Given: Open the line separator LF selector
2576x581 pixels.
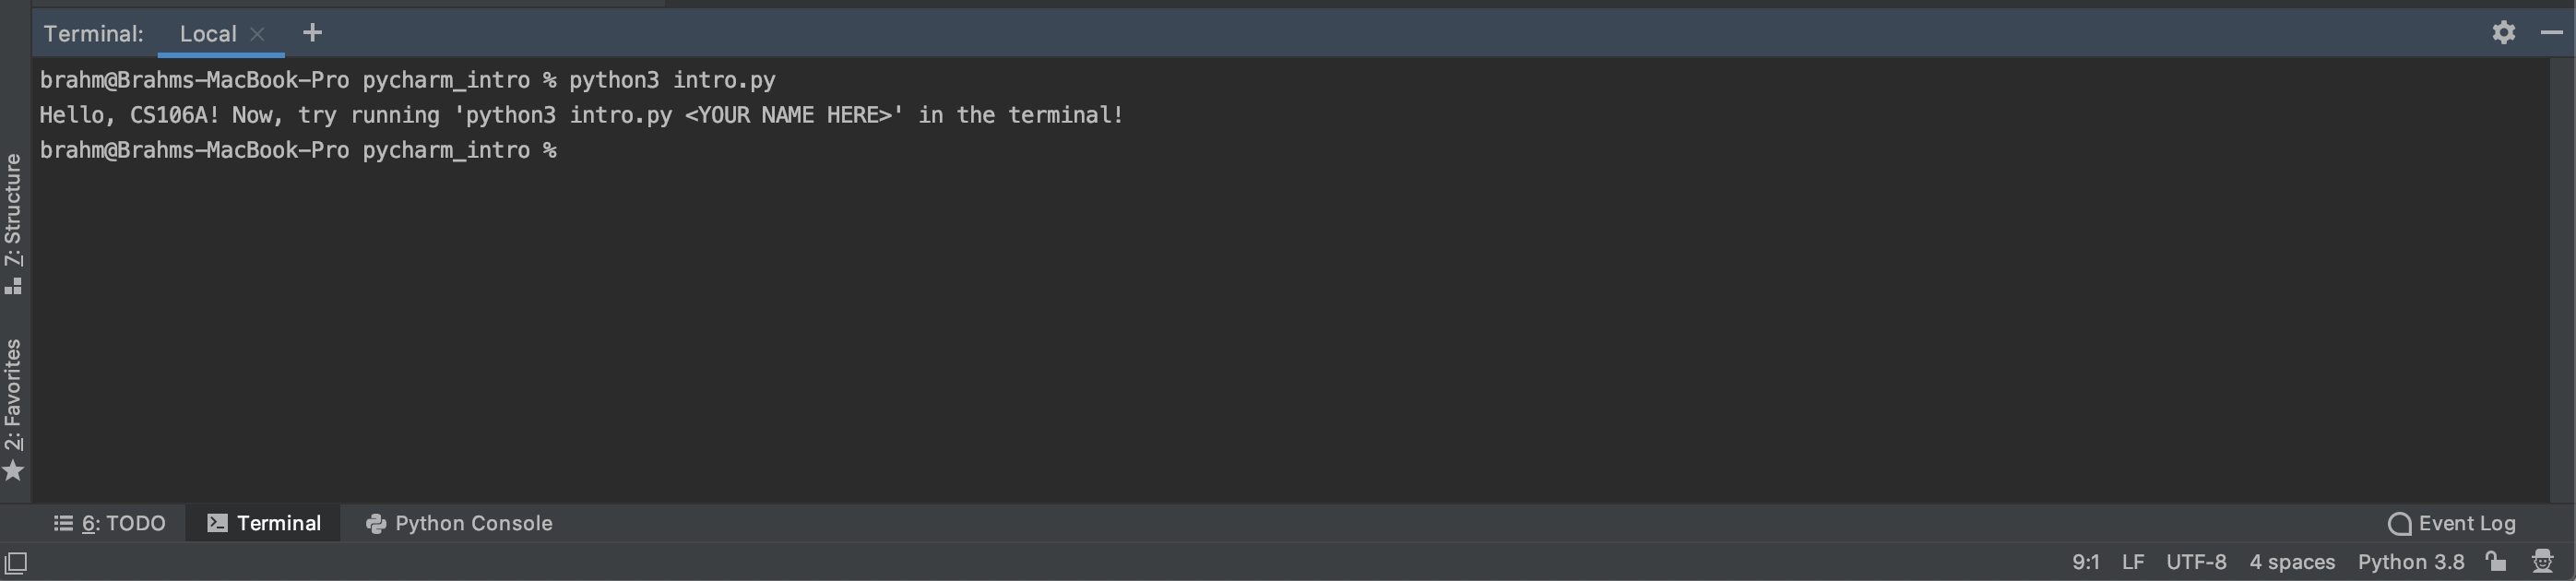Looking at the screenshot, I should click(x=2135, y=561).
